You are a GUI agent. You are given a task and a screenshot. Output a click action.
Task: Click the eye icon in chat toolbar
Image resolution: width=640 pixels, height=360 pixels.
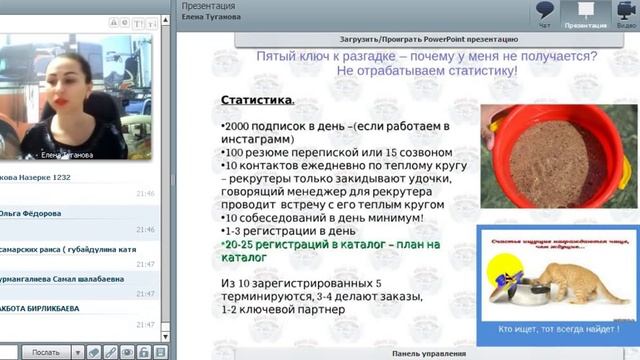[127, 352]
